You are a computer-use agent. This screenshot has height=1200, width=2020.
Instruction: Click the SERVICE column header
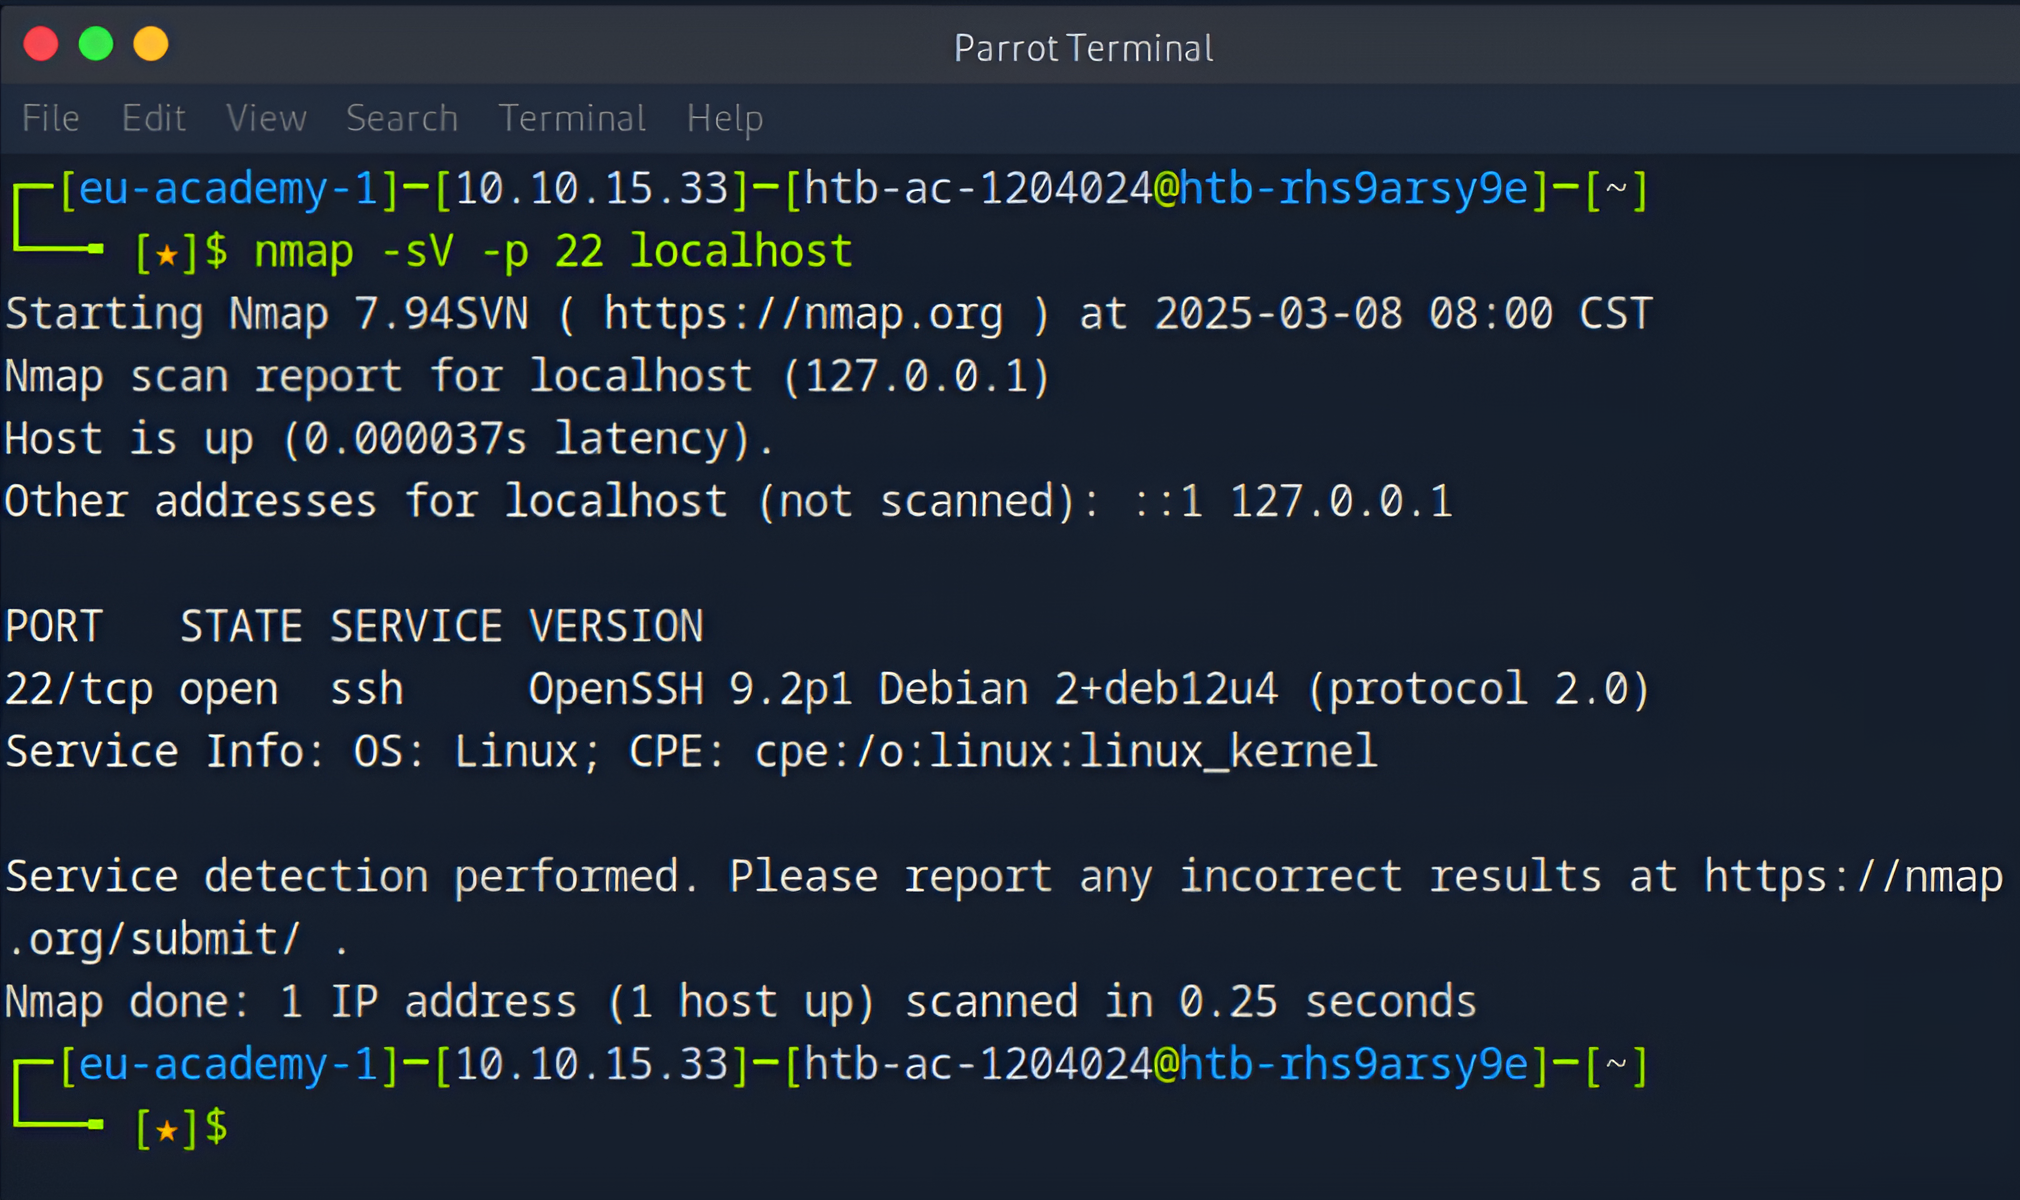pyautogui.click(x=416, y=627)
